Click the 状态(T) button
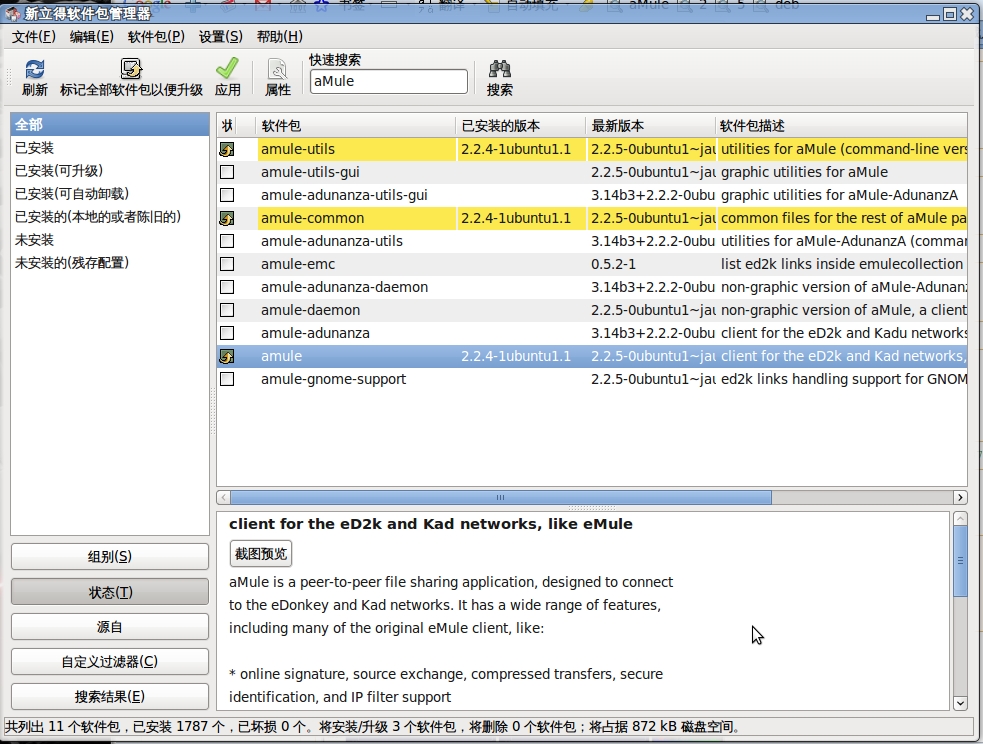 click(110, 592)
